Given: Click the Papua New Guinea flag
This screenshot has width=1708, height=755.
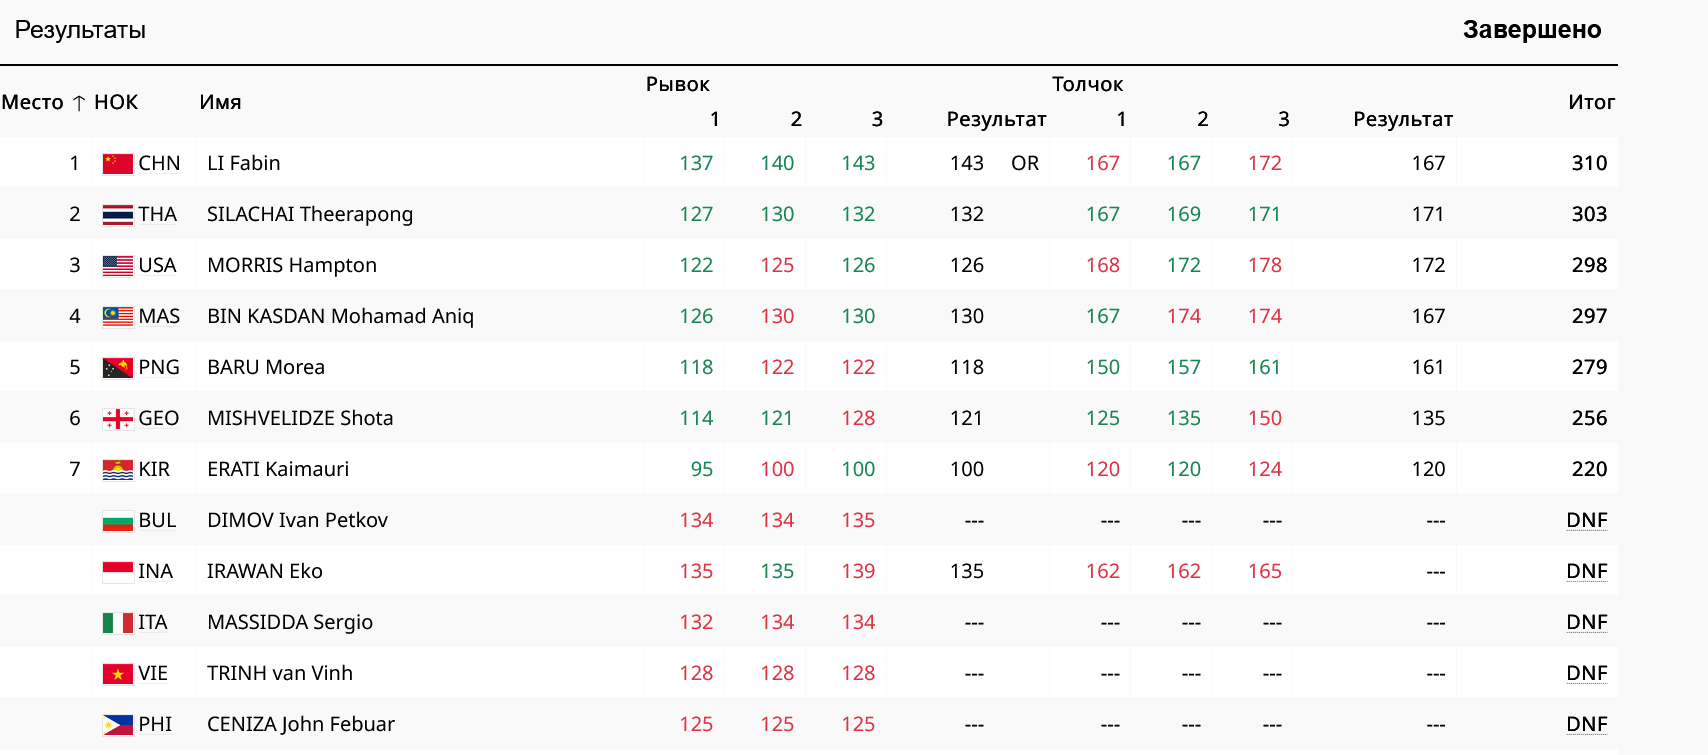Looking at the screenshot, I should tap(117, 367).
